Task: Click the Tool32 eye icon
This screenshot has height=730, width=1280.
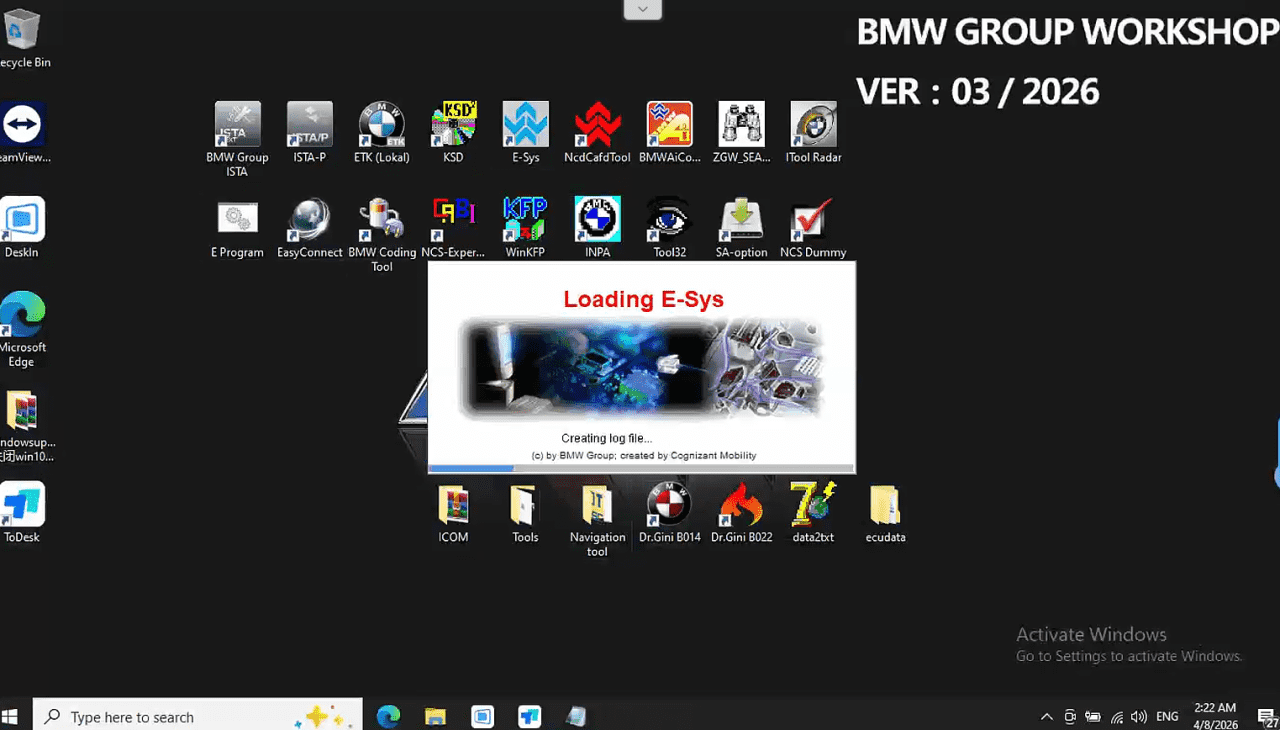Action: [x=669, y=221]
